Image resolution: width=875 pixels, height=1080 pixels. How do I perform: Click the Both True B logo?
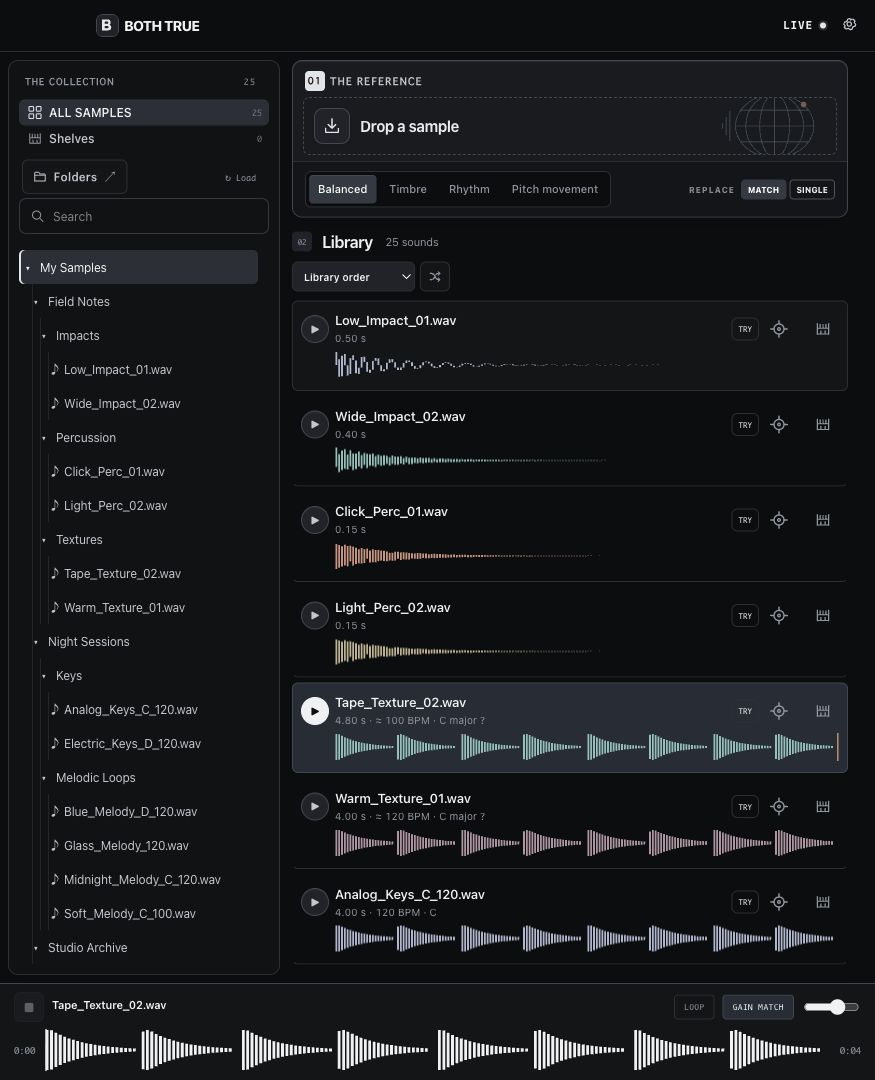(107, 25)
